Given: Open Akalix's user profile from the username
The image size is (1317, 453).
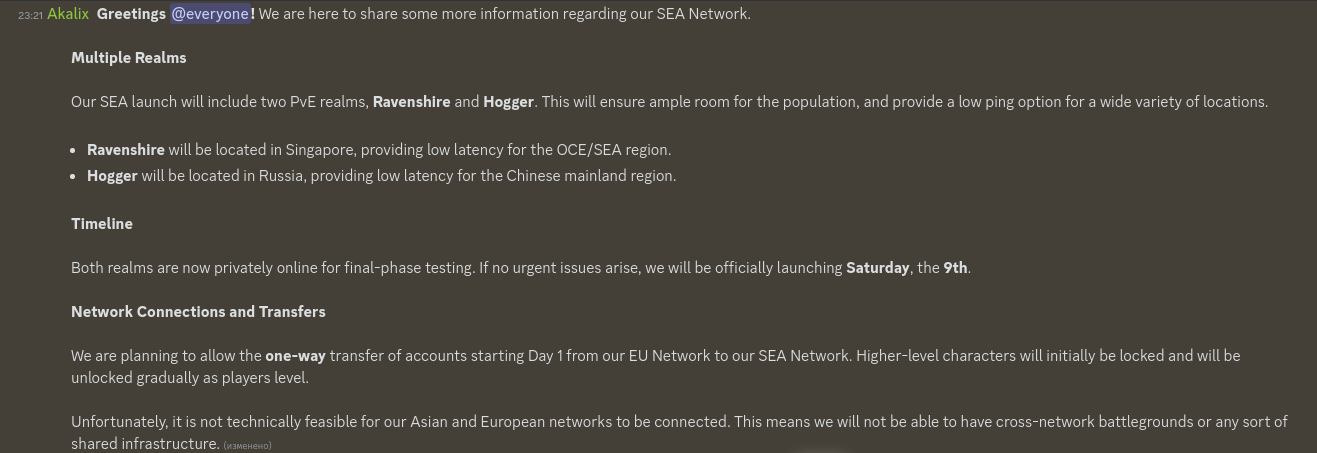Looking at the screenshot, I should point(68,14).
